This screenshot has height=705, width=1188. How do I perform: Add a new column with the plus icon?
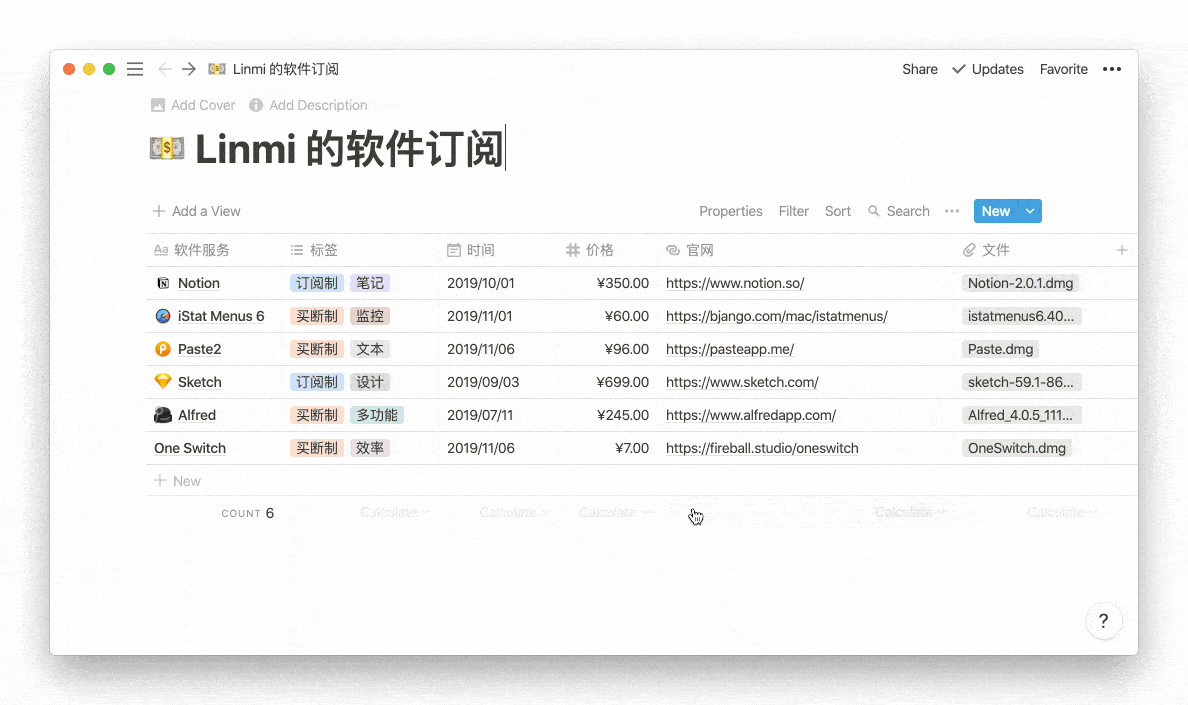coord(1122,250)
